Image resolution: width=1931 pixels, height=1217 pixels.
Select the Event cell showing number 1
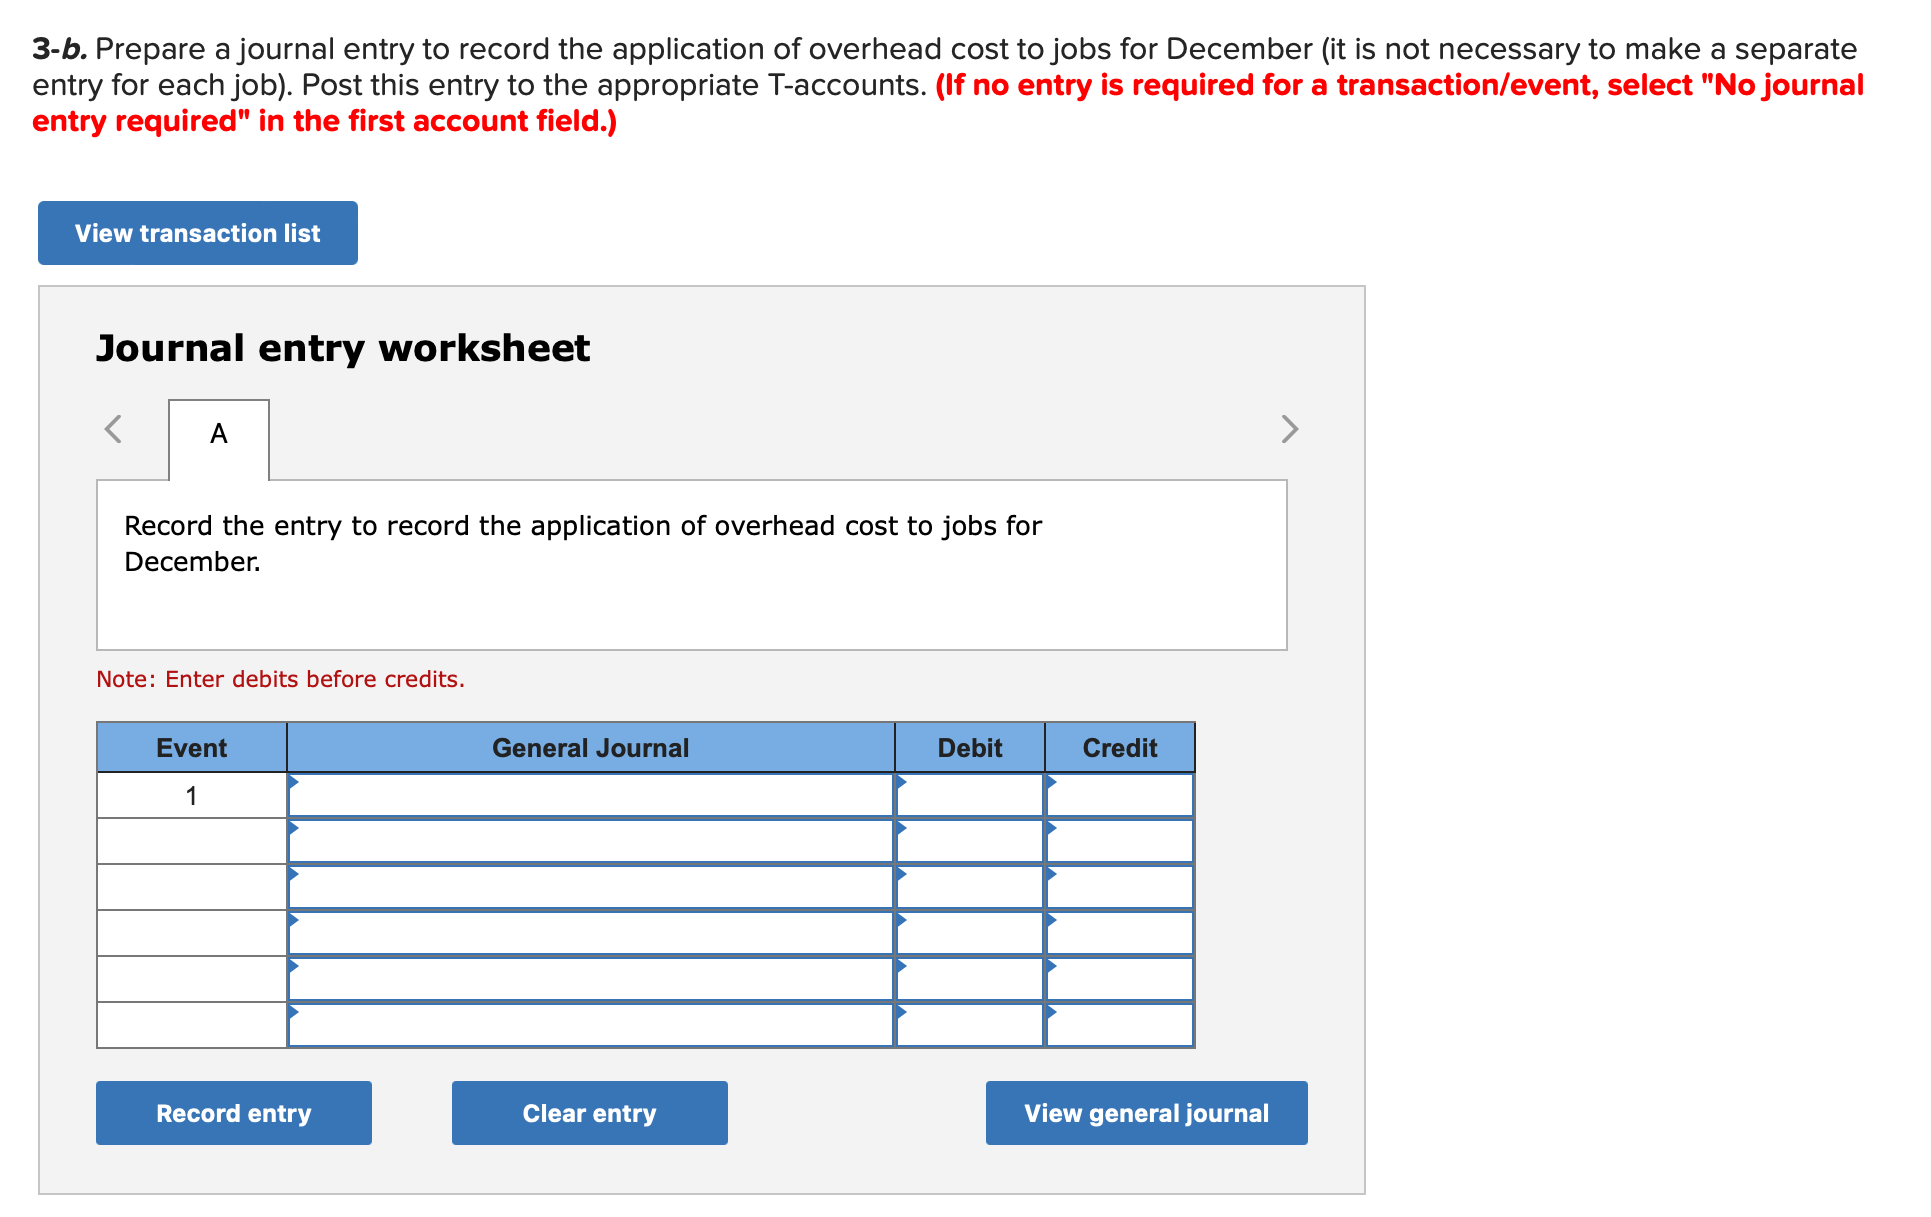click(x=191, y=795)
